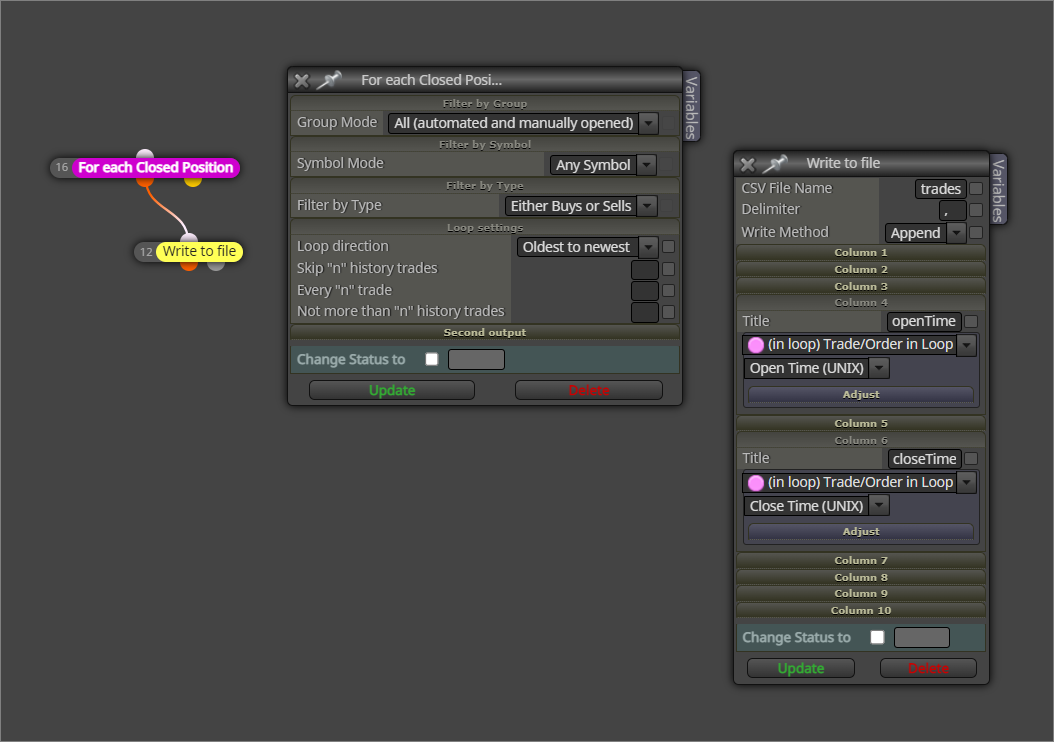Viewport: 1054px width, 742px height.
Task: Enable Change Status to in closed position panel
Action: [432, 359]
